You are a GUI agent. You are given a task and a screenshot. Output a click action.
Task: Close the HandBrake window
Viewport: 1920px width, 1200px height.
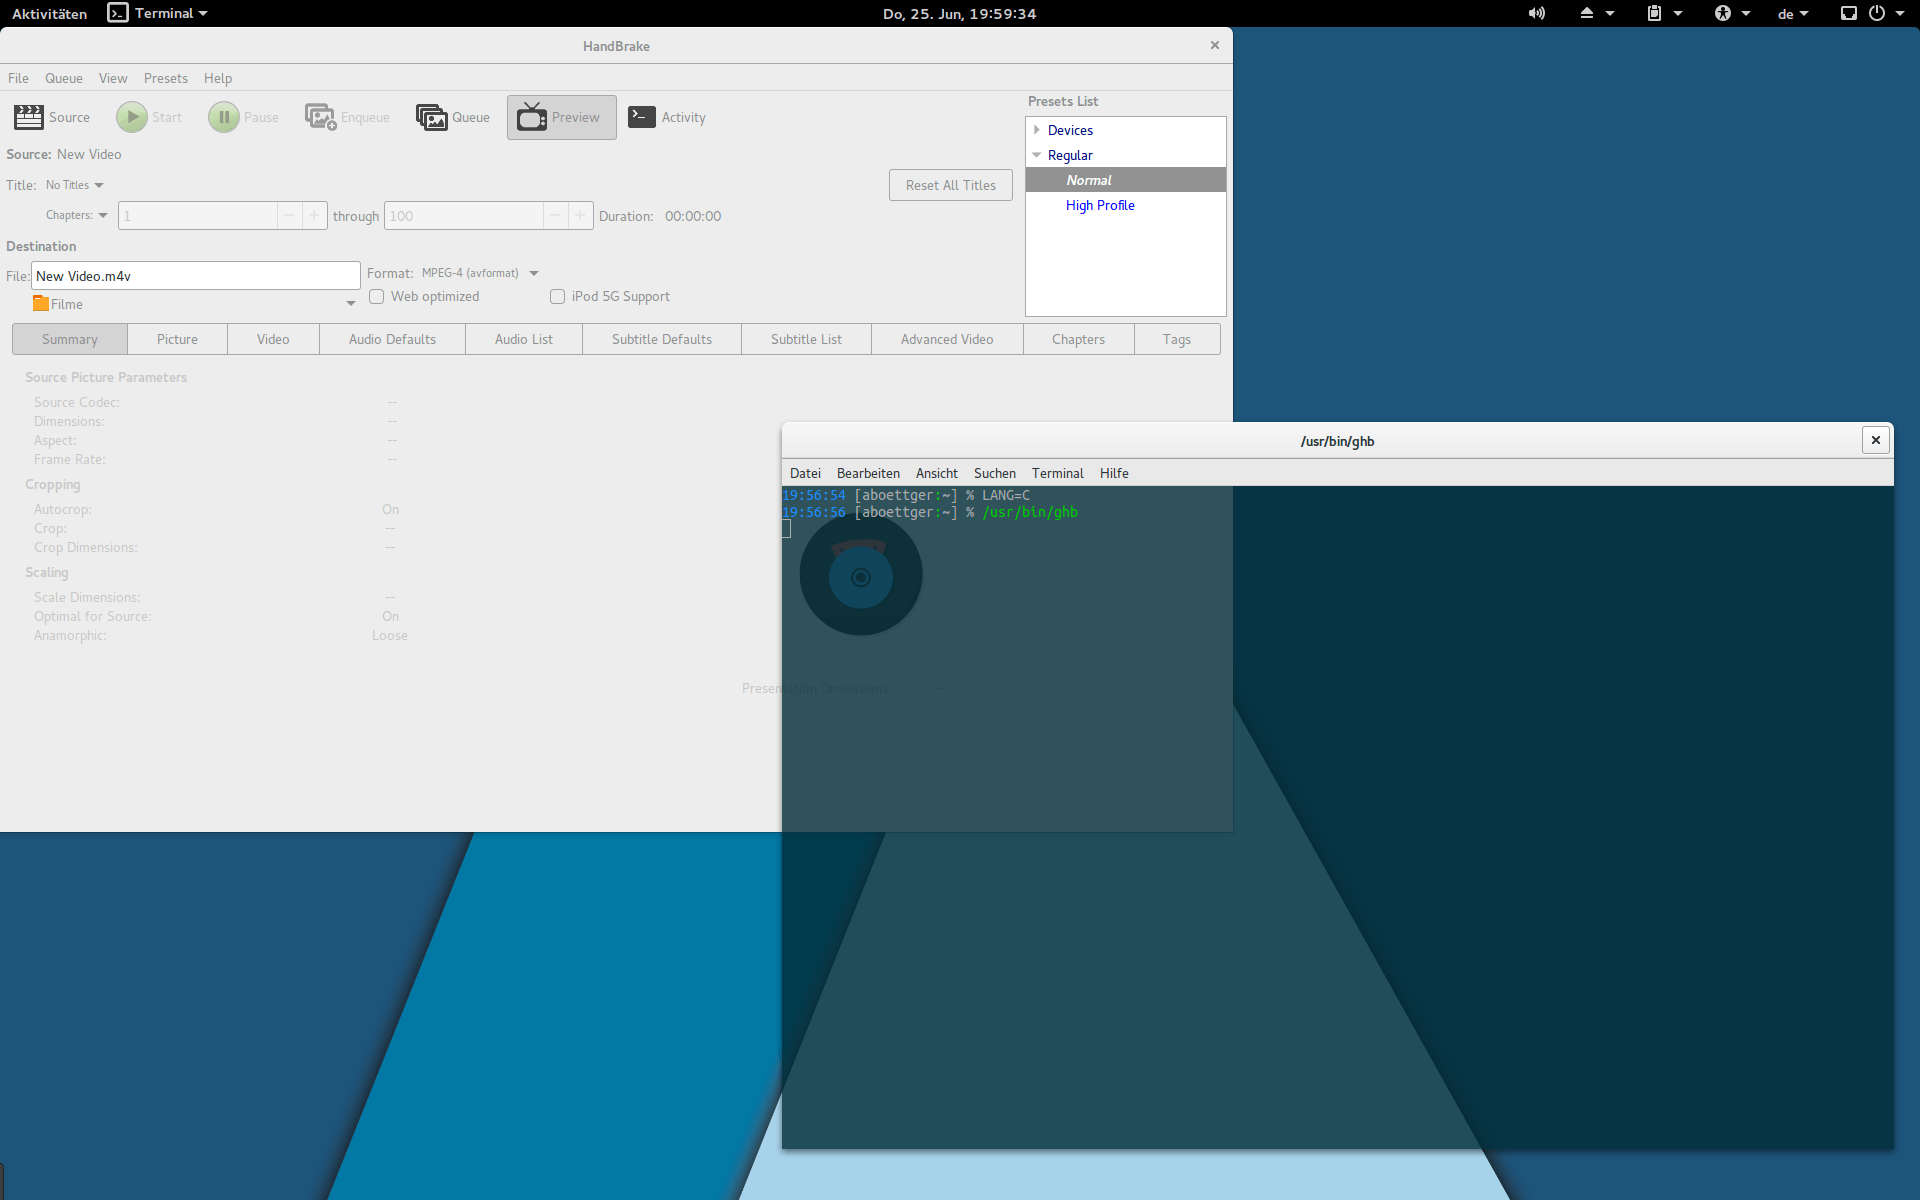pos(1214,45)
